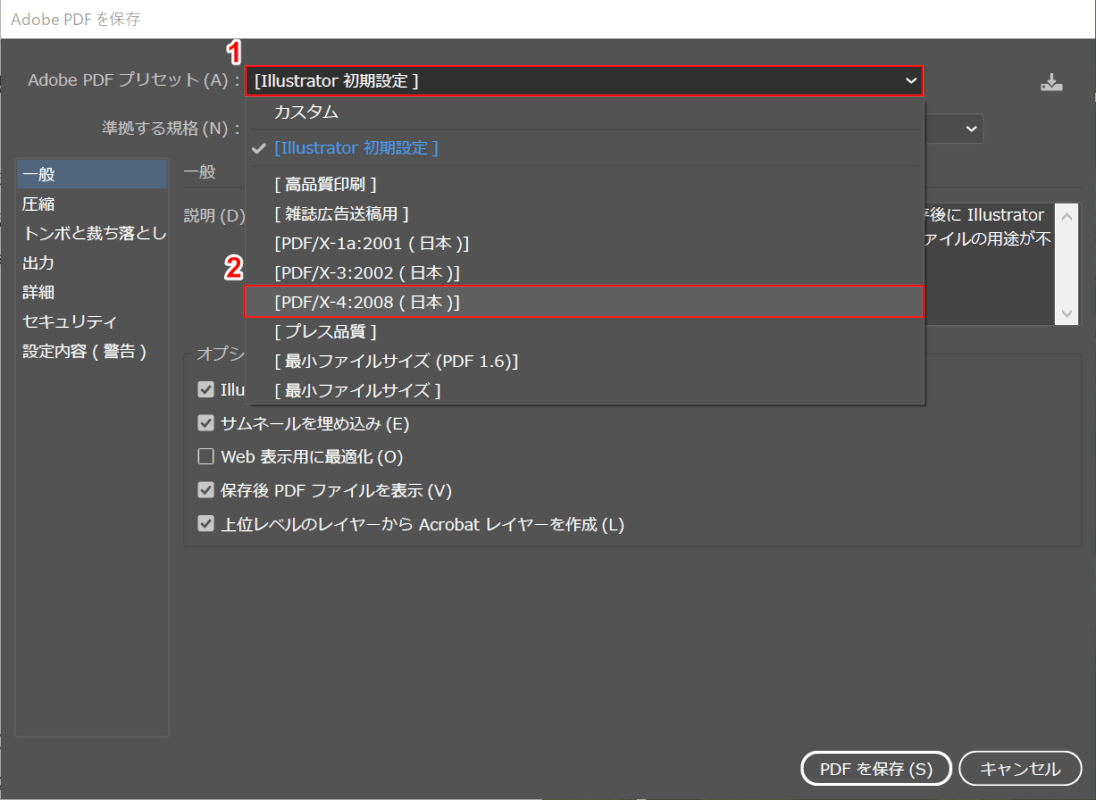Toggle the Illustrator editing checkbox

pyautogui.click(x=206, y=389)
